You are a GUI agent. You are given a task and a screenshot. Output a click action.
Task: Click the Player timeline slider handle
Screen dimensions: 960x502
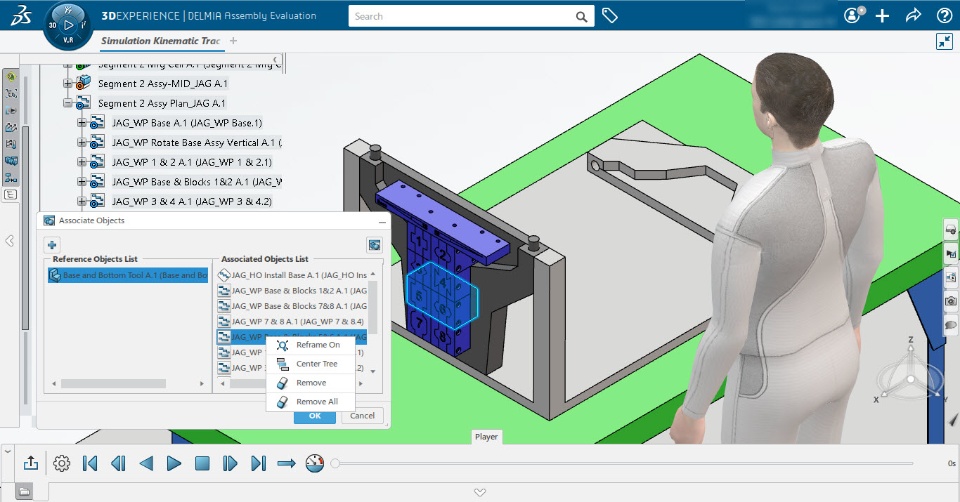pyautogui.click(x=335, y=463)
